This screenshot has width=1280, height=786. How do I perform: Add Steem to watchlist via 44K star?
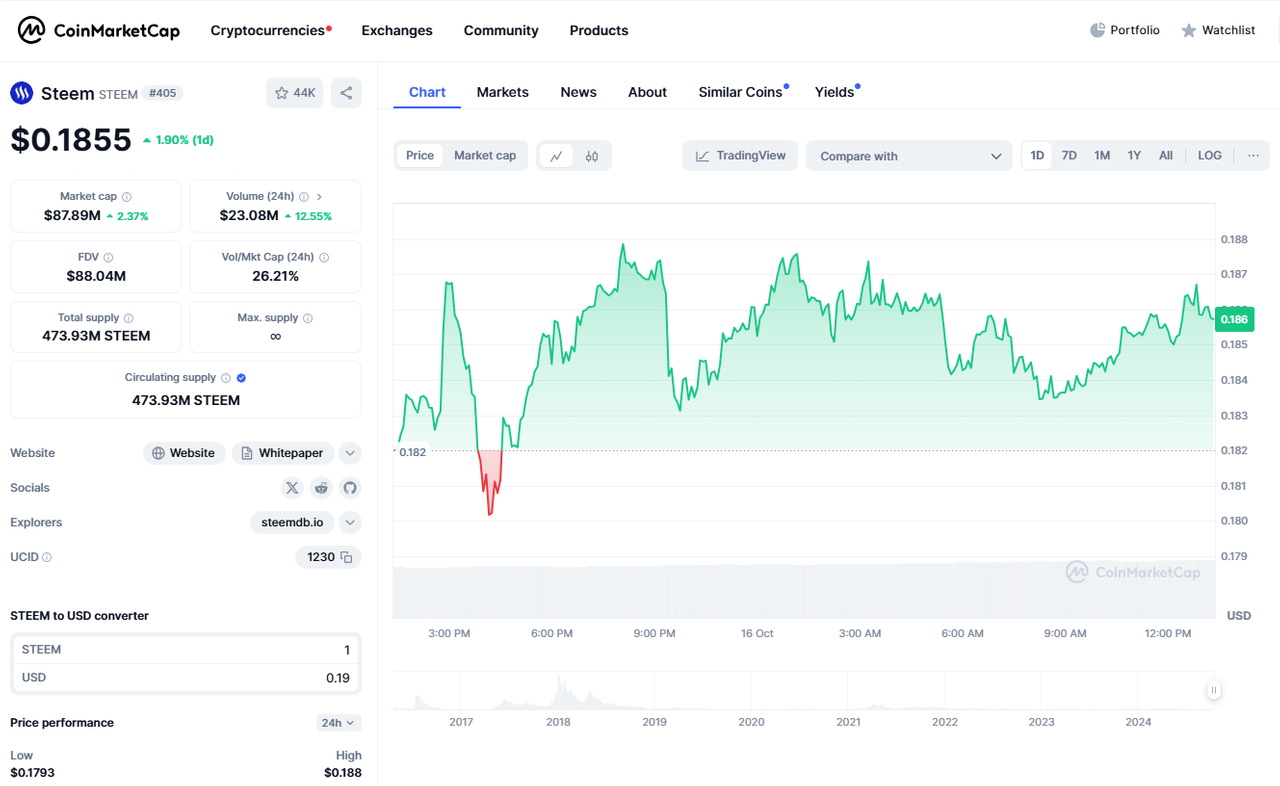pos(295,93)
